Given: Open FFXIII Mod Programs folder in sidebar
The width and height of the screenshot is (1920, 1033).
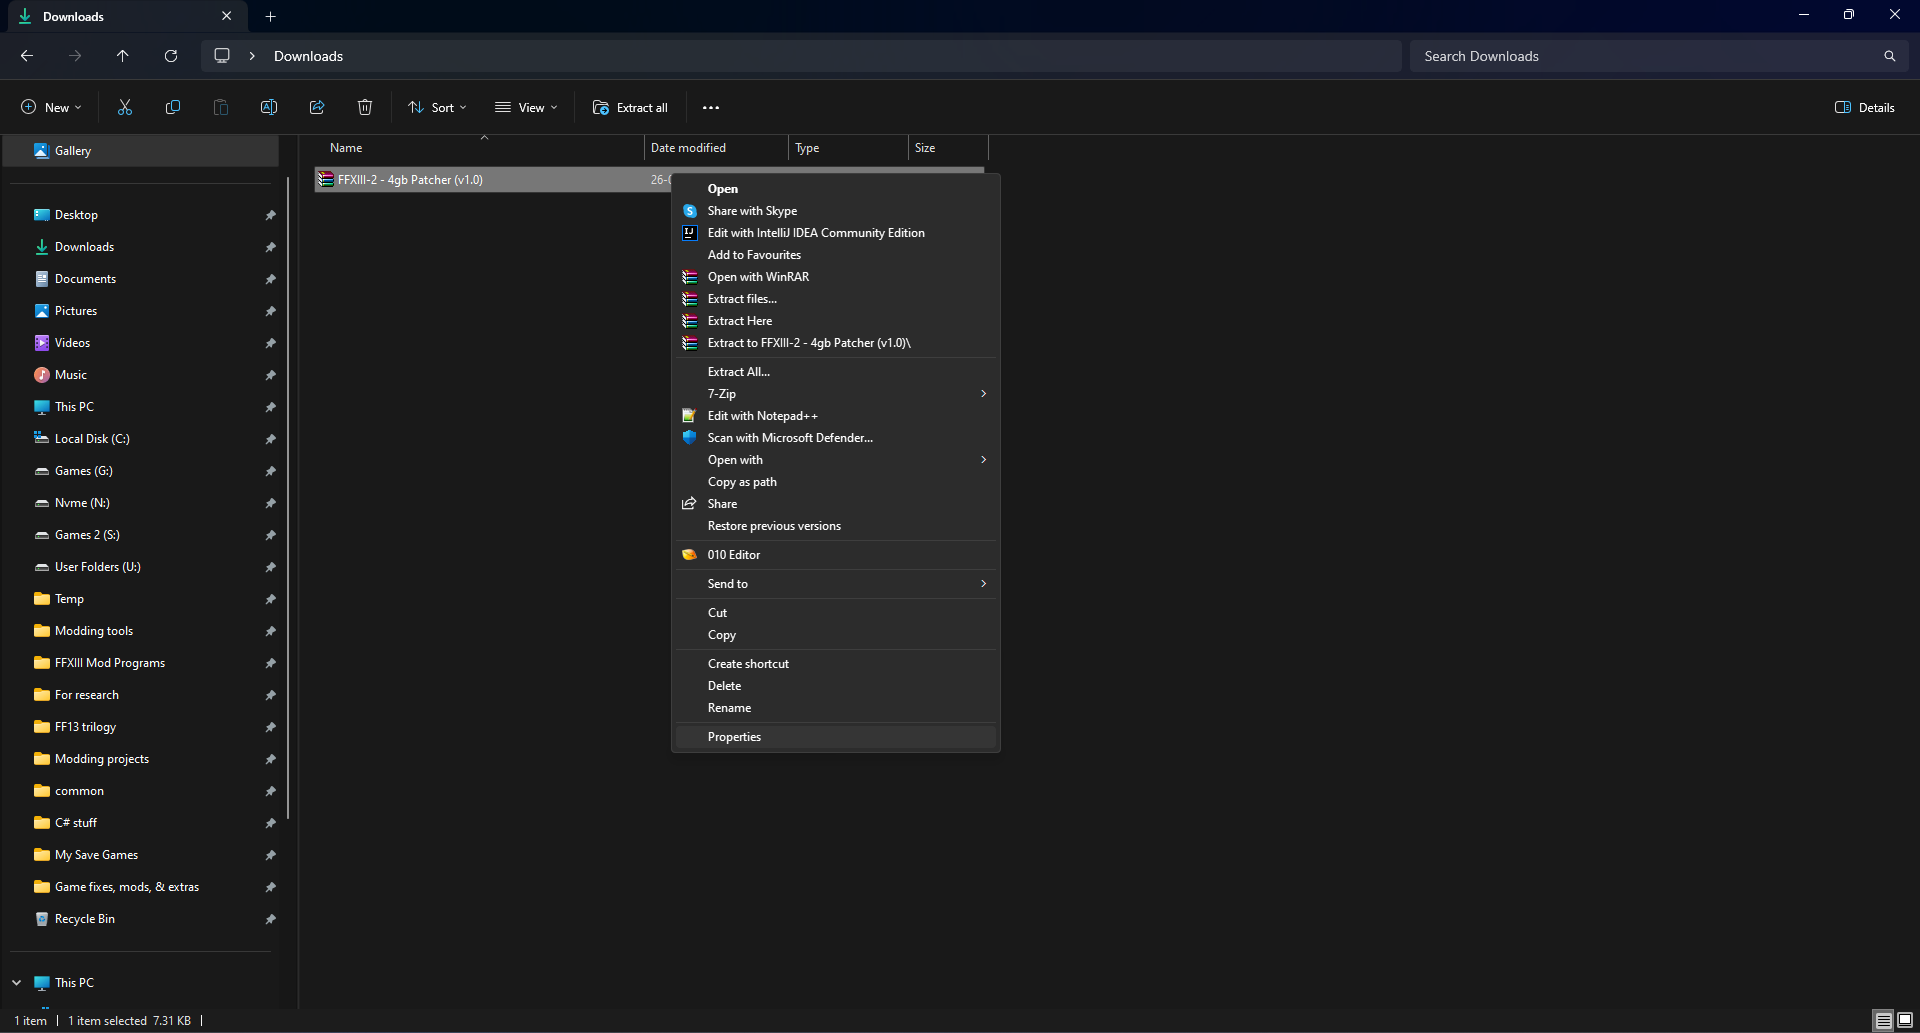Looking at the screenshot, I should pos(110,663).
